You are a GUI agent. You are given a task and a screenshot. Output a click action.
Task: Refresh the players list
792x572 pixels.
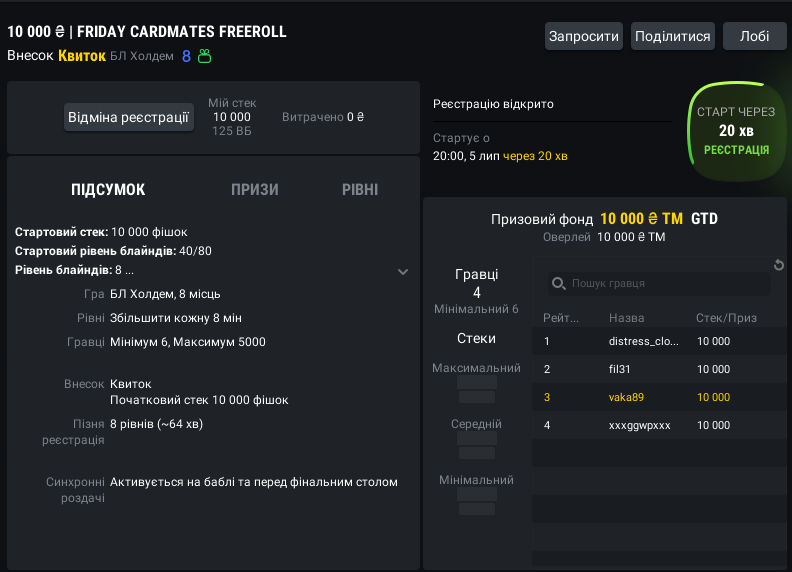[780, 265]
